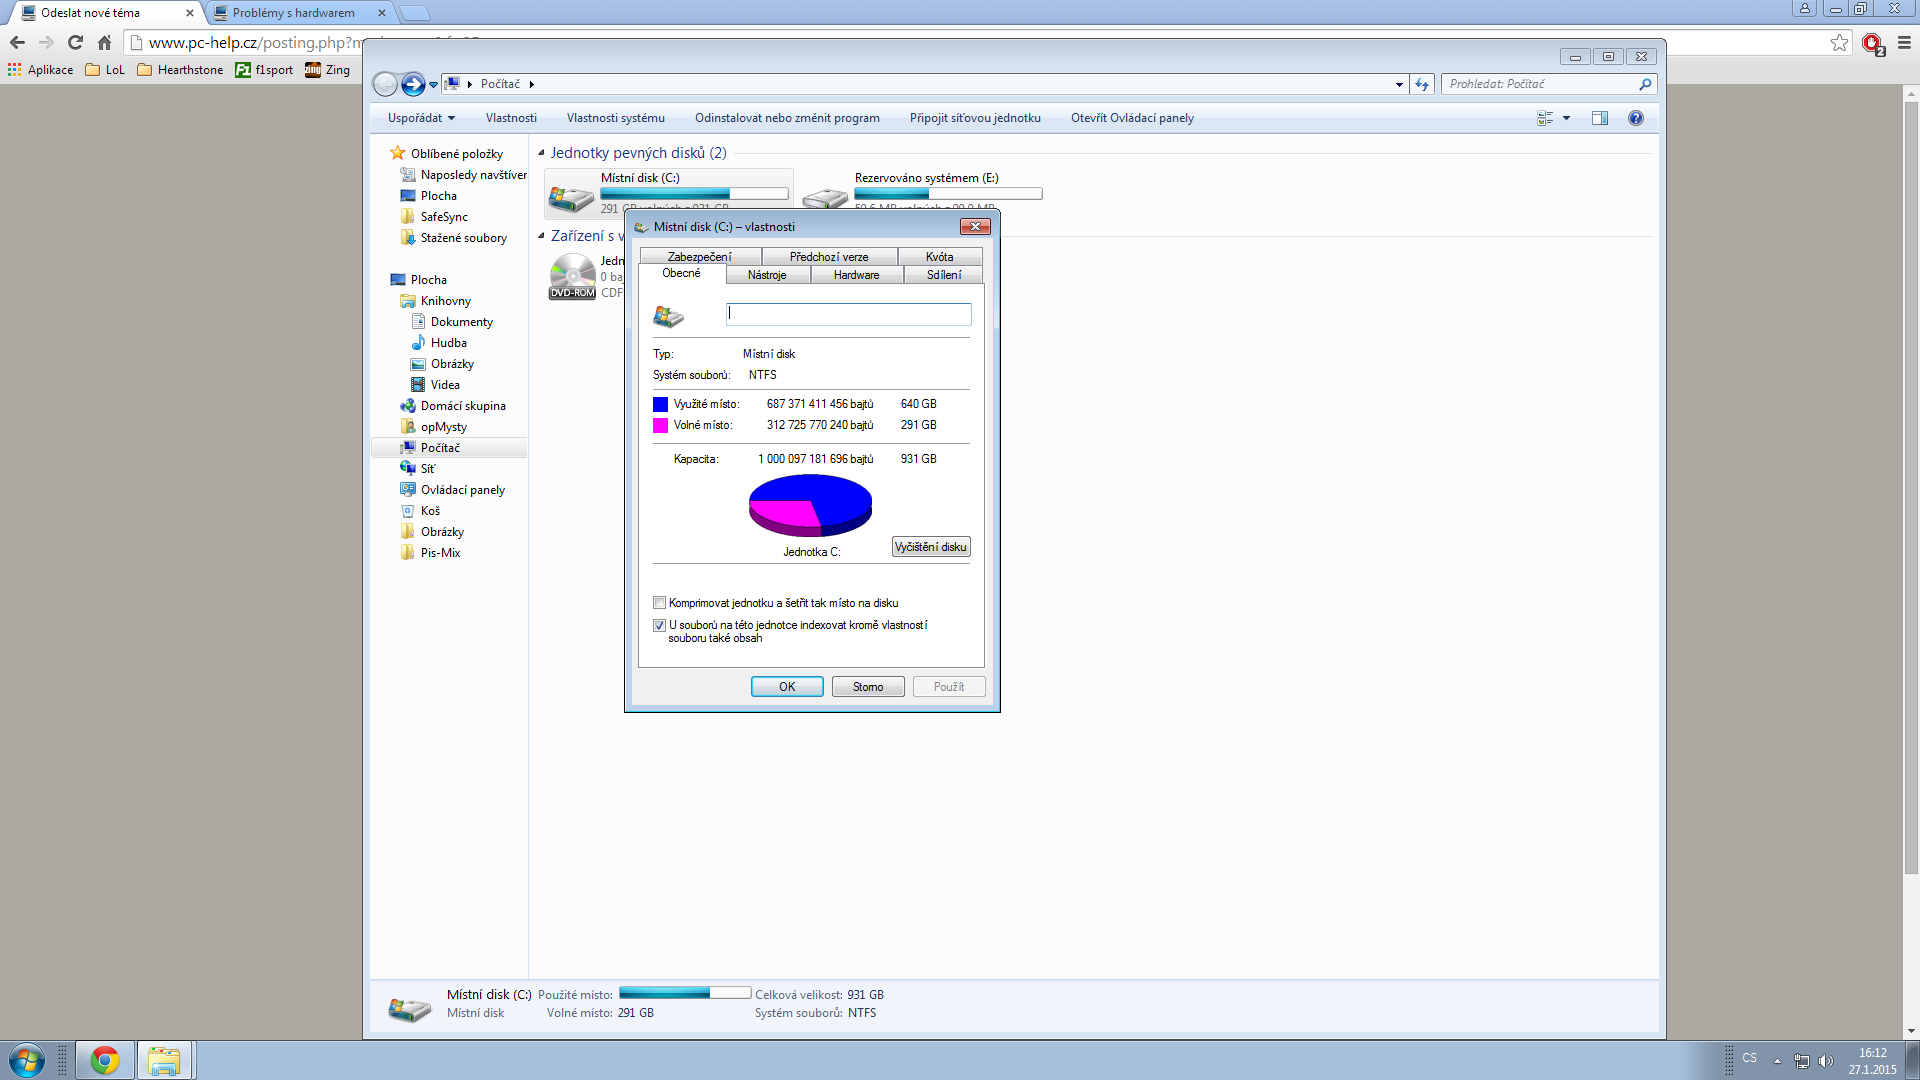Click the Vyčištění disku button

pyautogui.click(x=930, y=547)
